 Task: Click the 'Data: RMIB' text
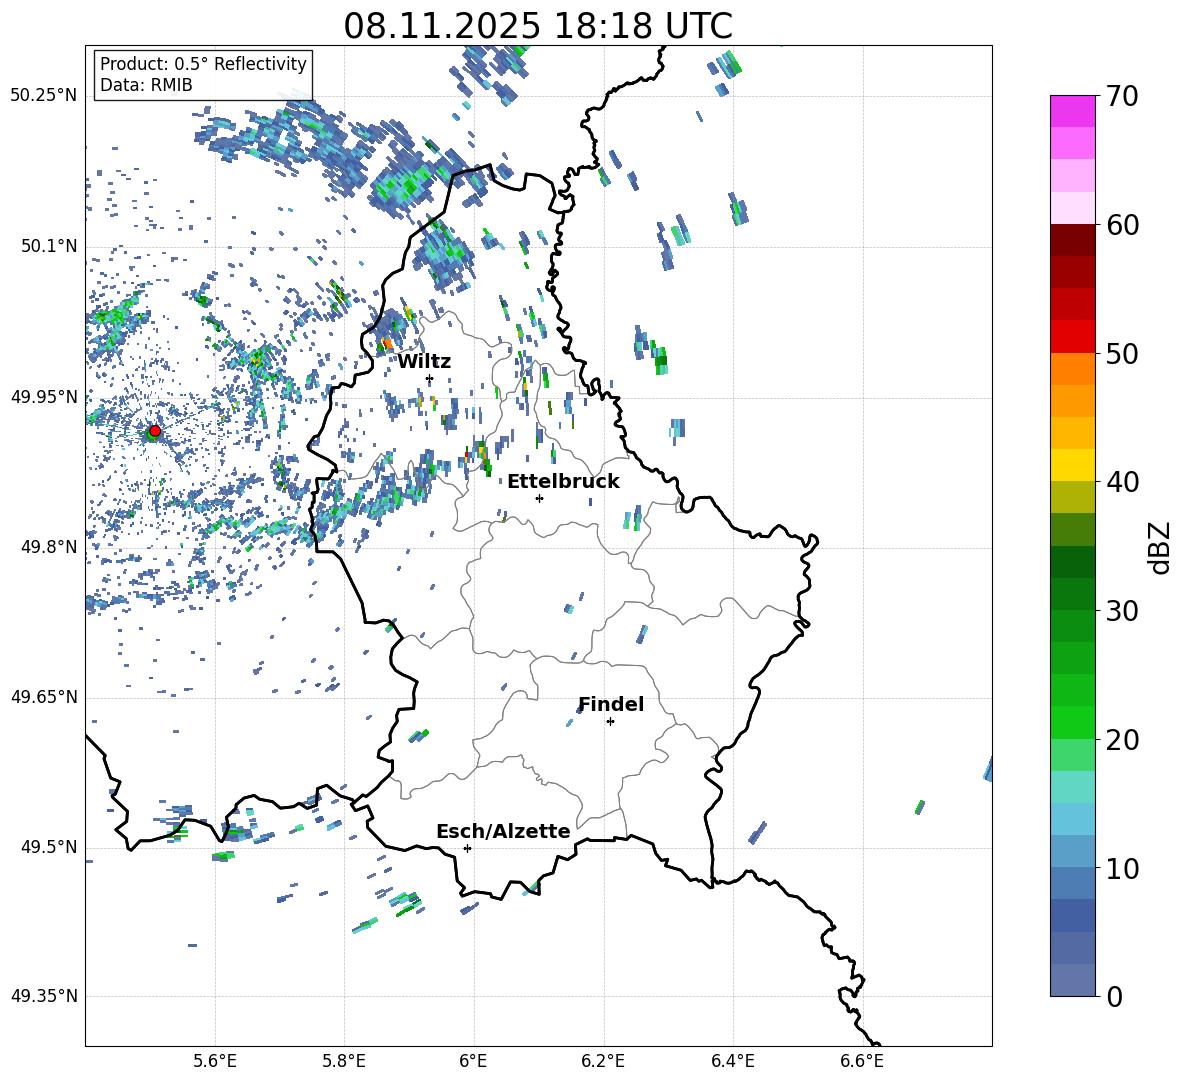[146, 85]
